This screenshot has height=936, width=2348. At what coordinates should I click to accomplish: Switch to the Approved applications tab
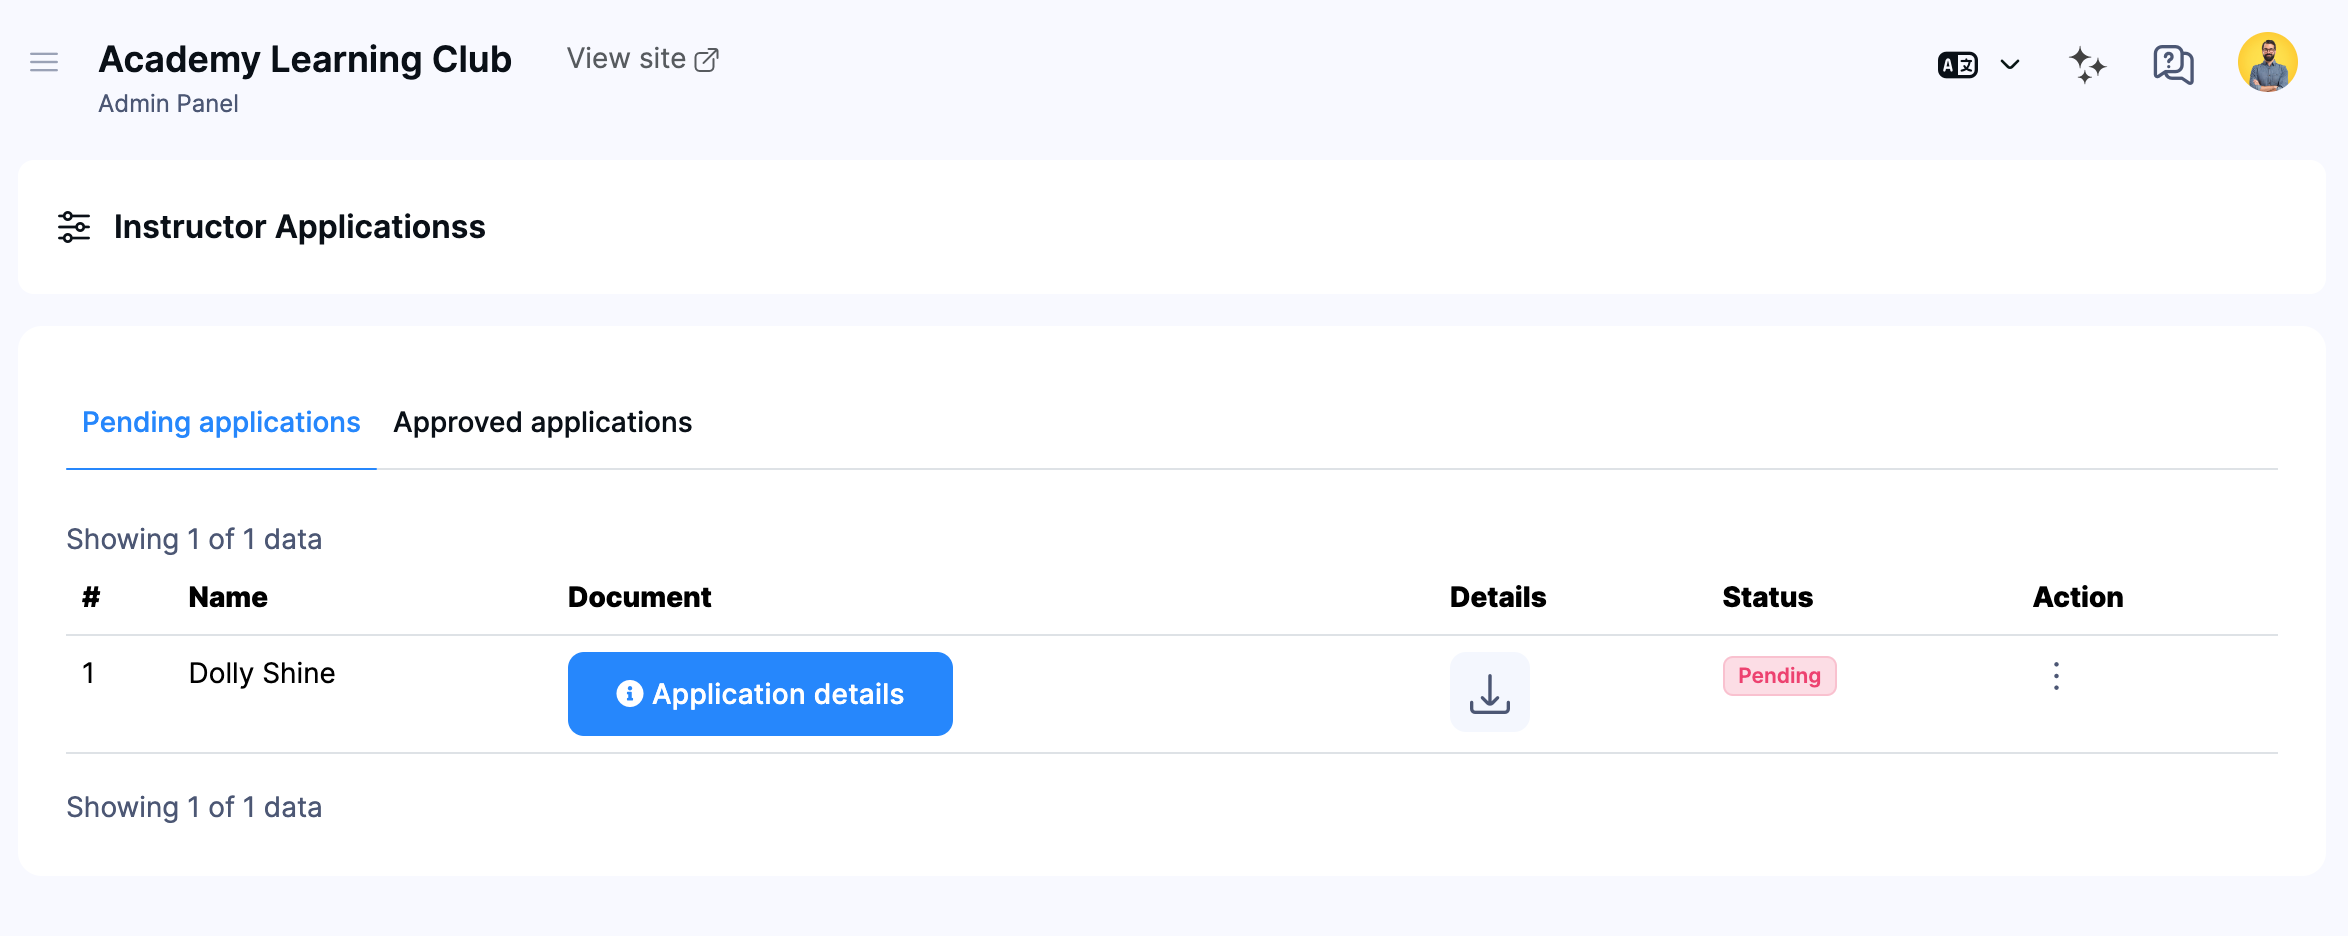tap(542, 422)
